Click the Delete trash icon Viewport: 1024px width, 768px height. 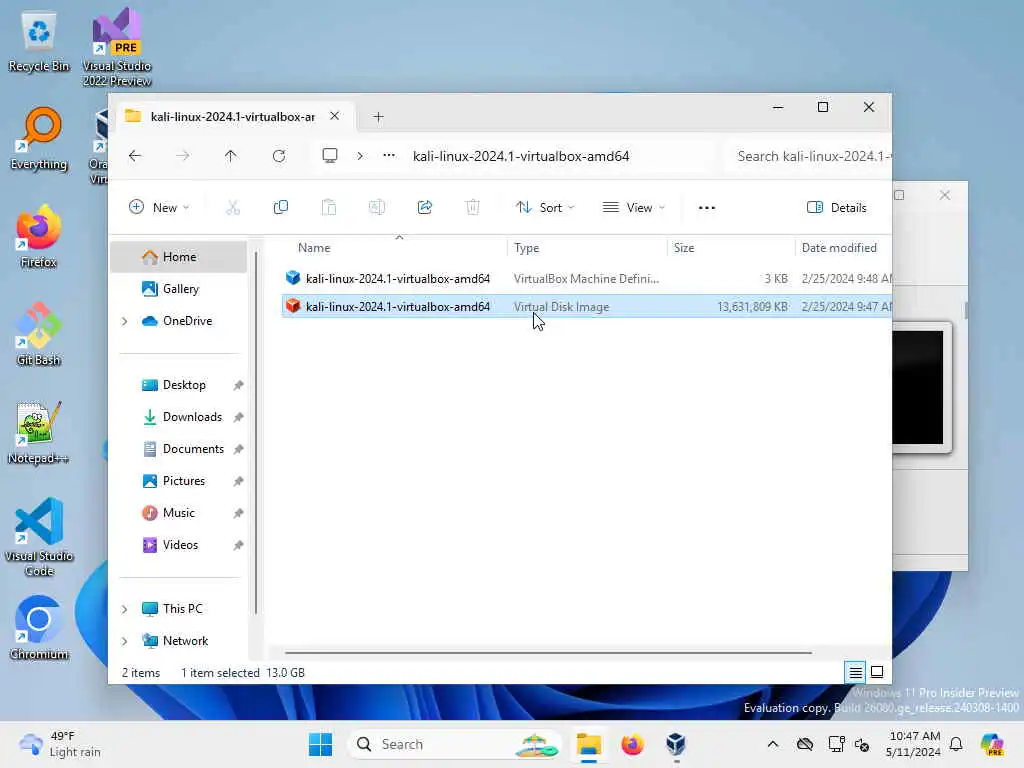click(x=473, y=208)
